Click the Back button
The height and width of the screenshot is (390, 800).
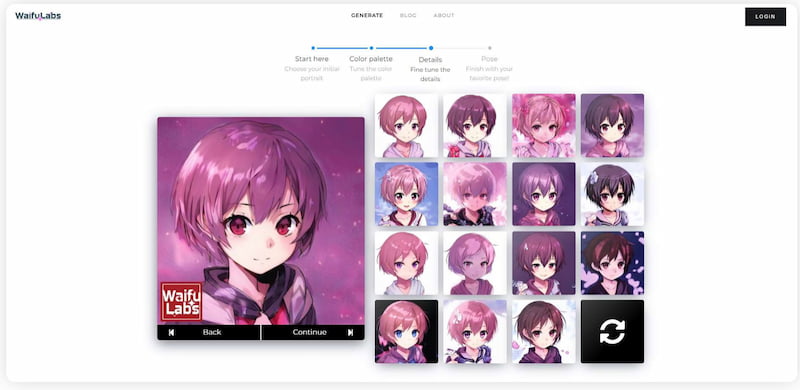pos(209,332)
